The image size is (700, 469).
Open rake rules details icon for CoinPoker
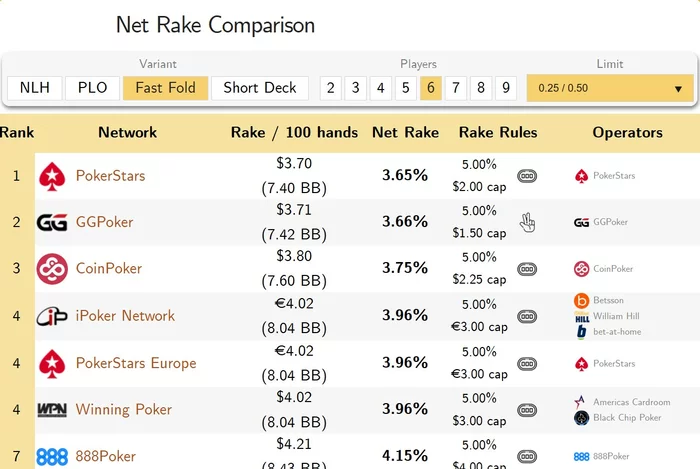point(527,268)
